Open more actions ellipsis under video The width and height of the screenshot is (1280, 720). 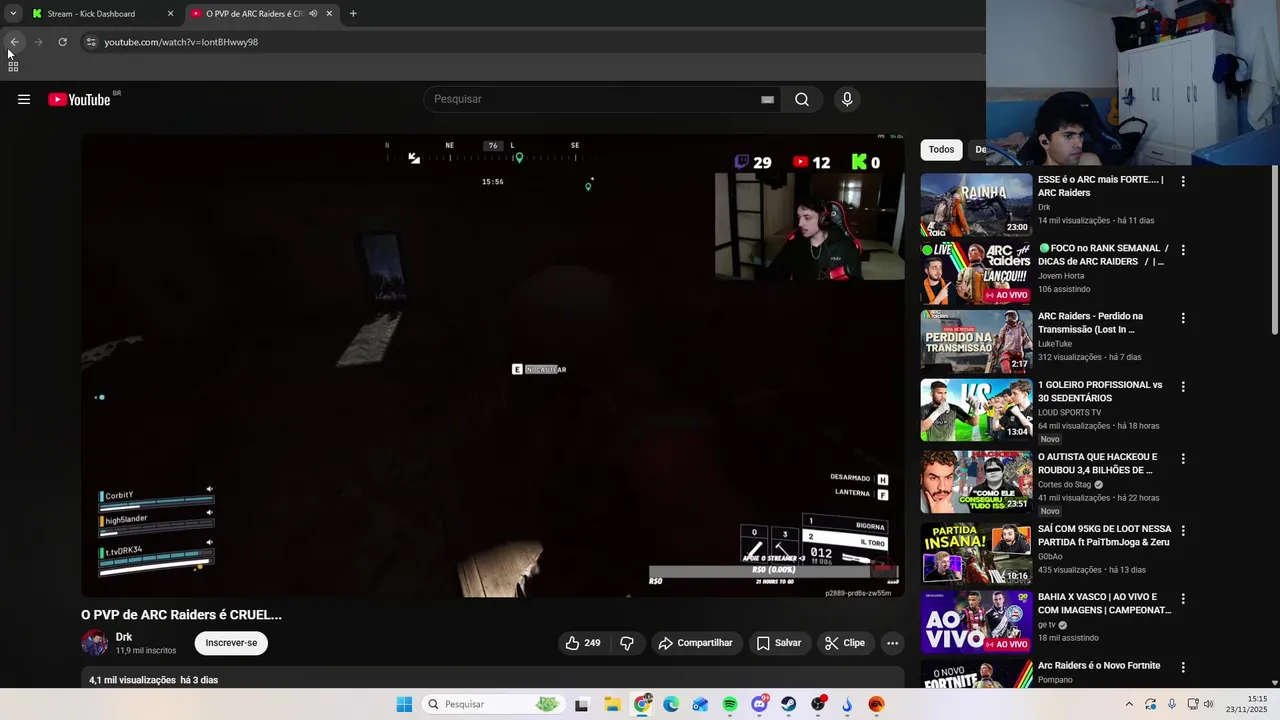[x=893, y=643]
